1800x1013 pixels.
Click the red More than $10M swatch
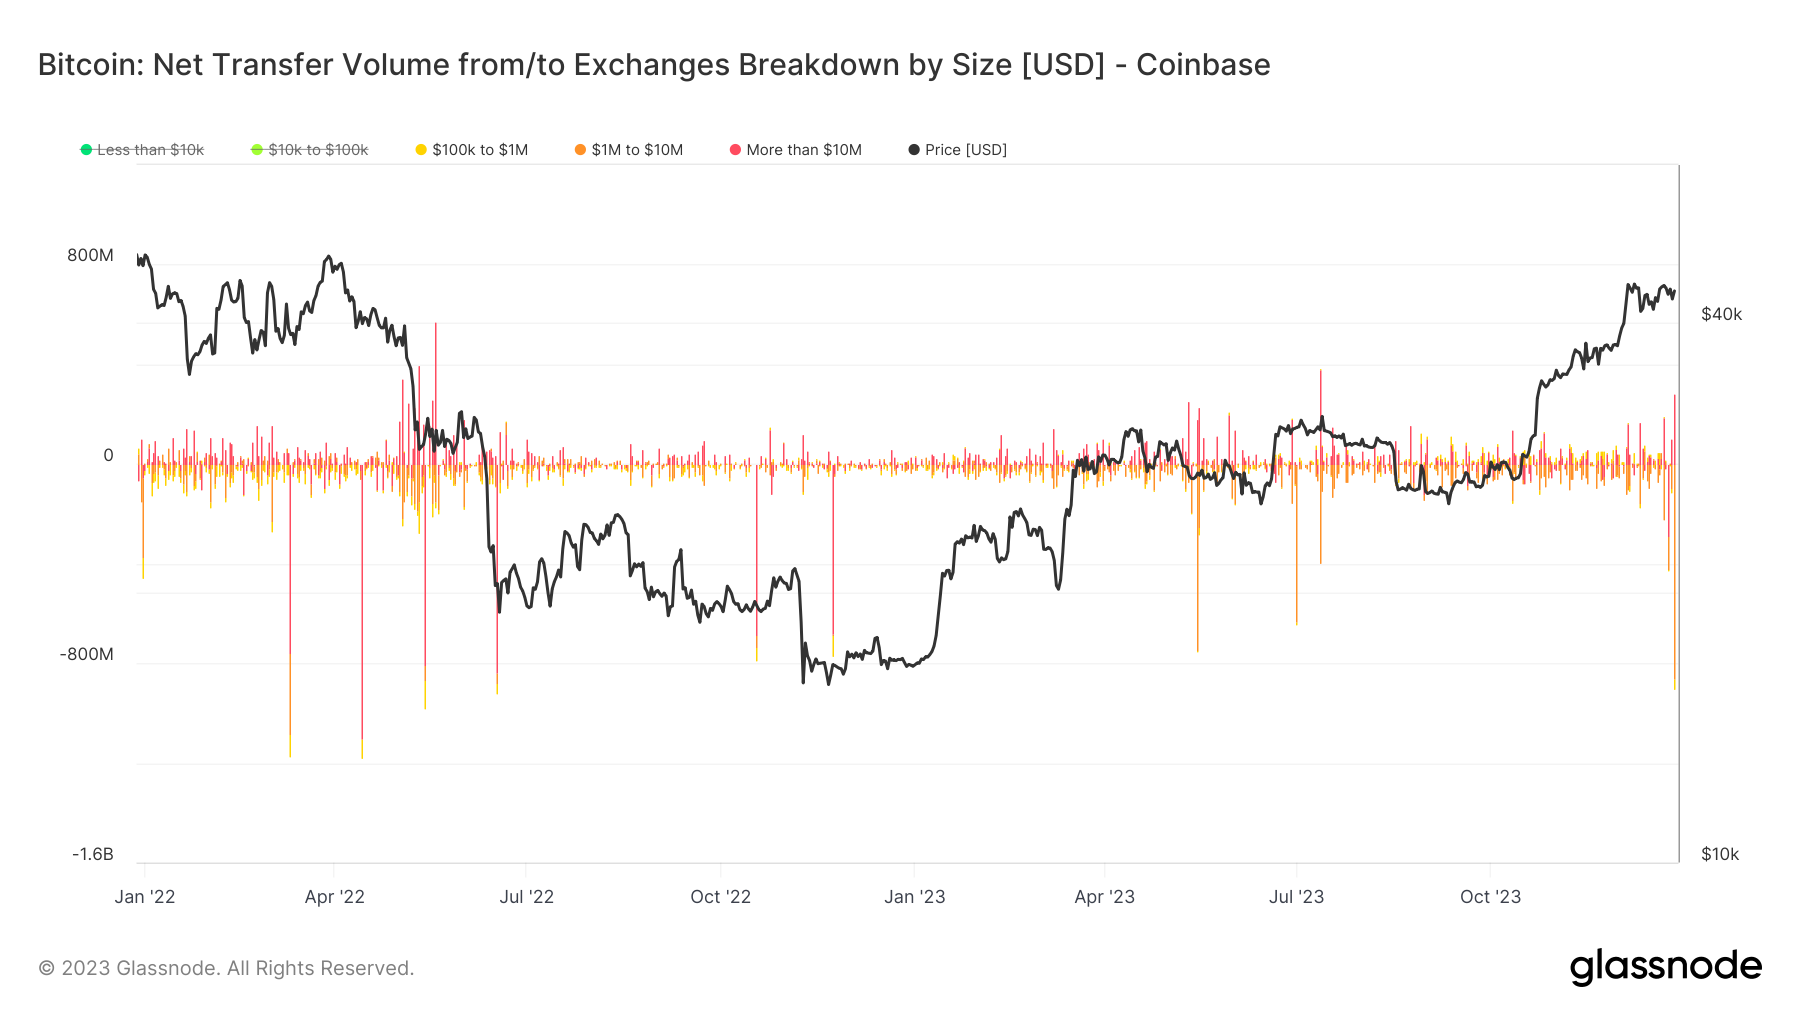[x=735, y=150]
